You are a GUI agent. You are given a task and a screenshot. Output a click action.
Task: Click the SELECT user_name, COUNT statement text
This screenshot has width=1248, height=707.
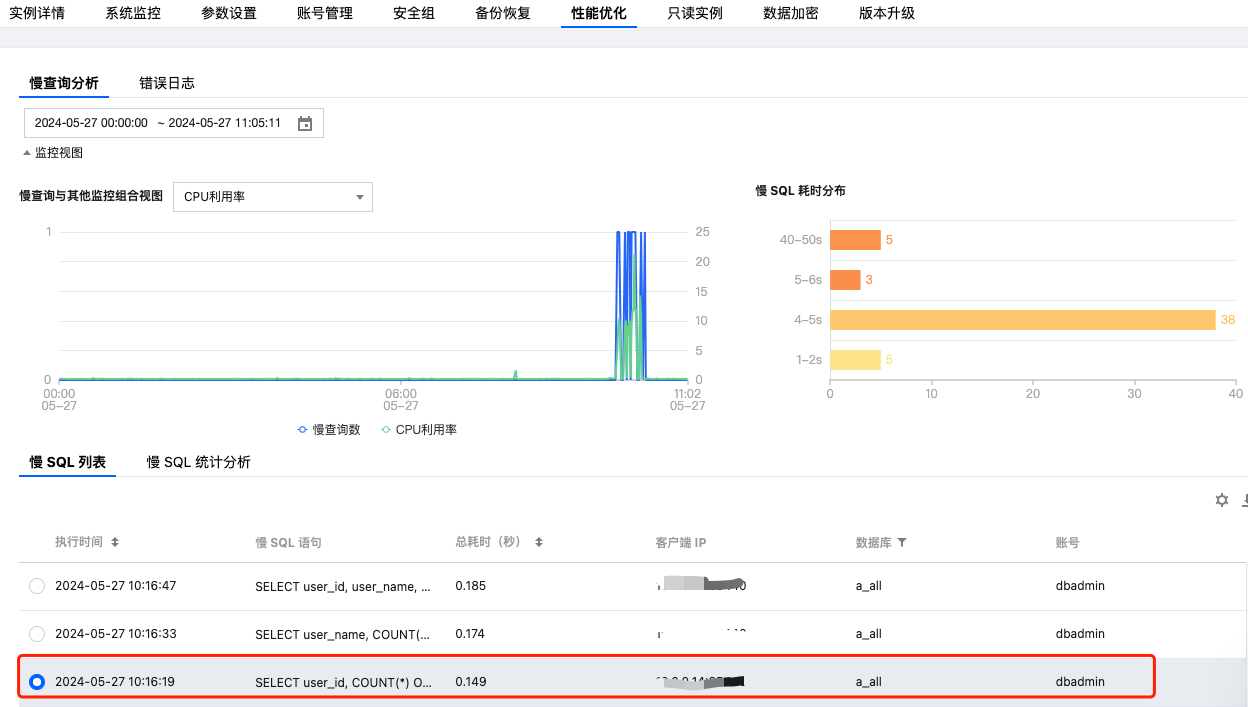click(x=343, y=634)
